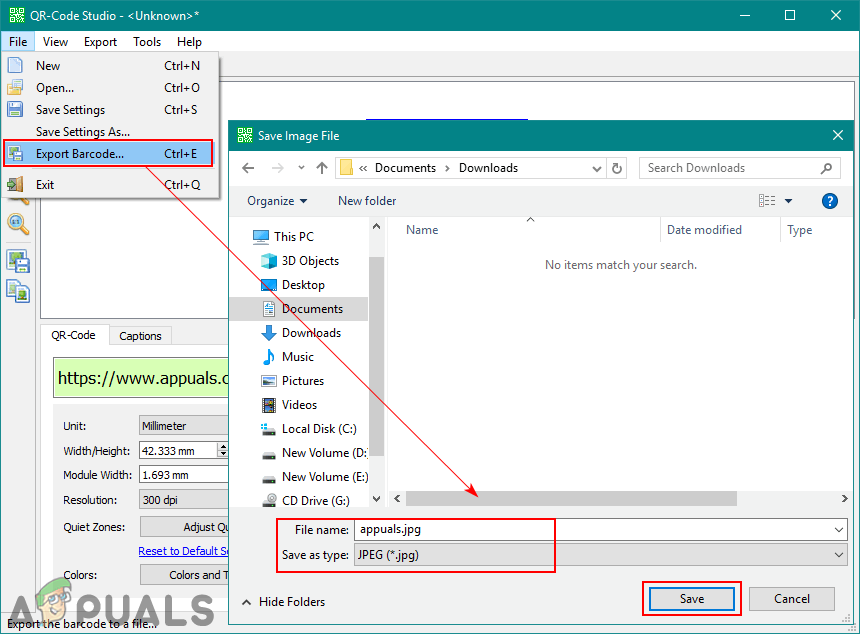Click the Colors and Transparency button
Viewport: 860px width, 634px height.
point(184,575)
